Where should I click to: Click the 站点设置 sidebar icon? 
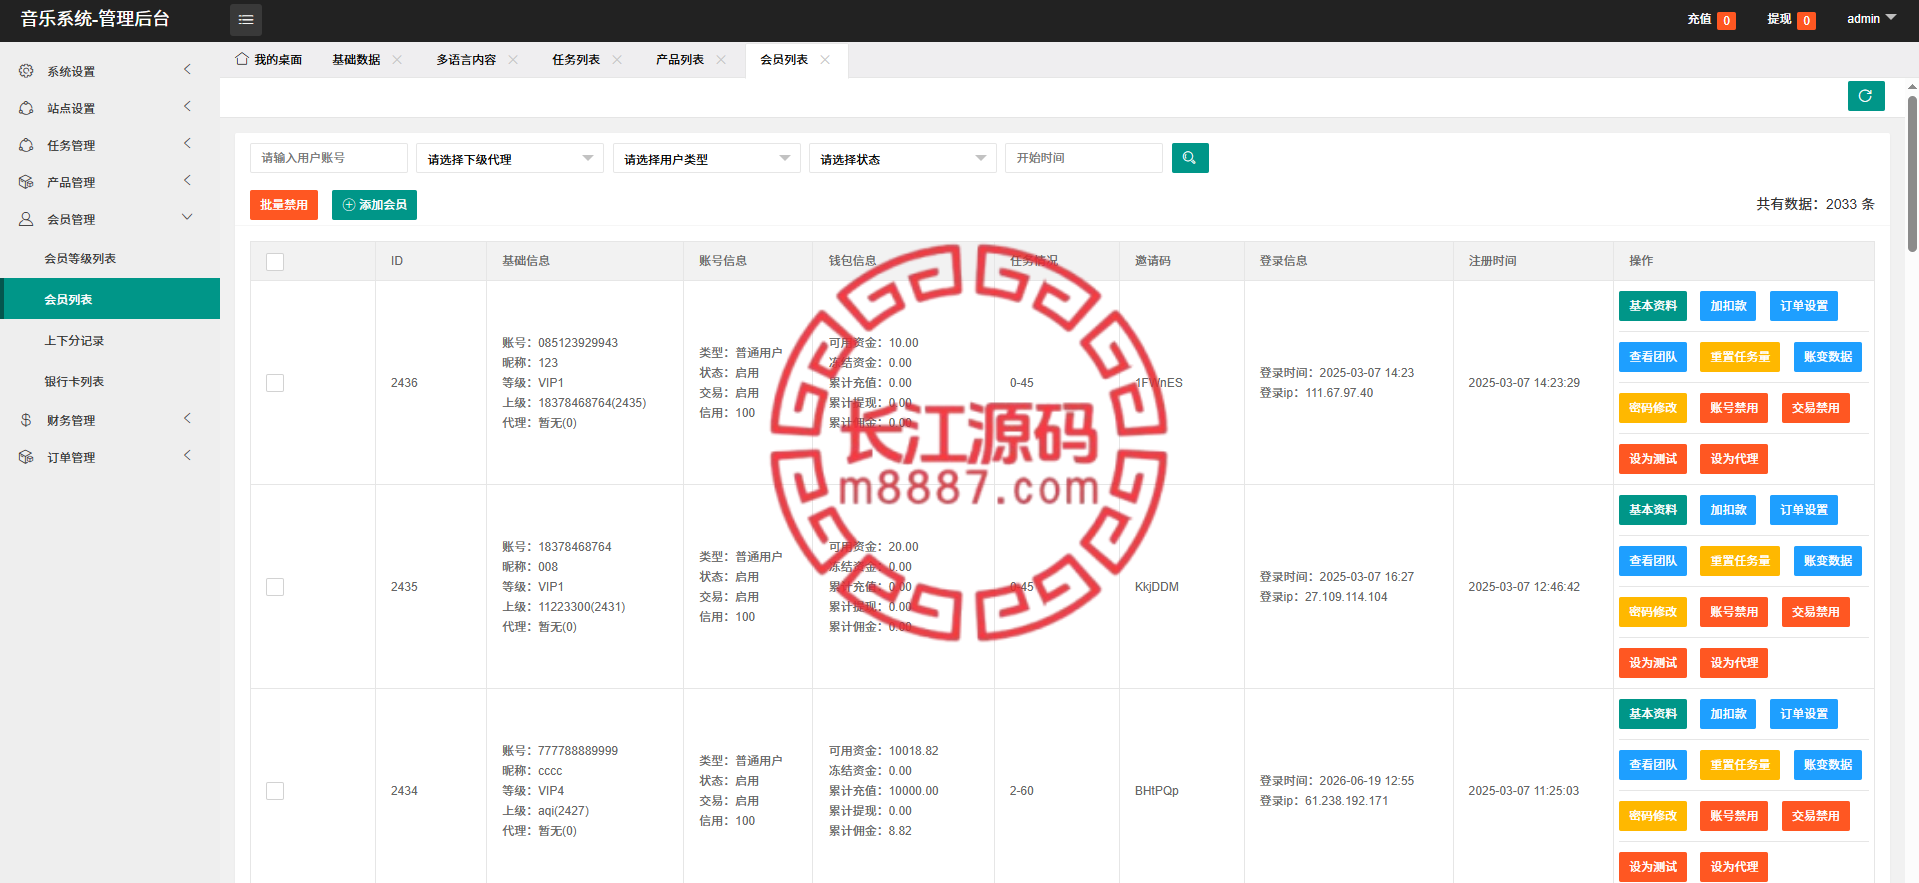tap(26, 108)
